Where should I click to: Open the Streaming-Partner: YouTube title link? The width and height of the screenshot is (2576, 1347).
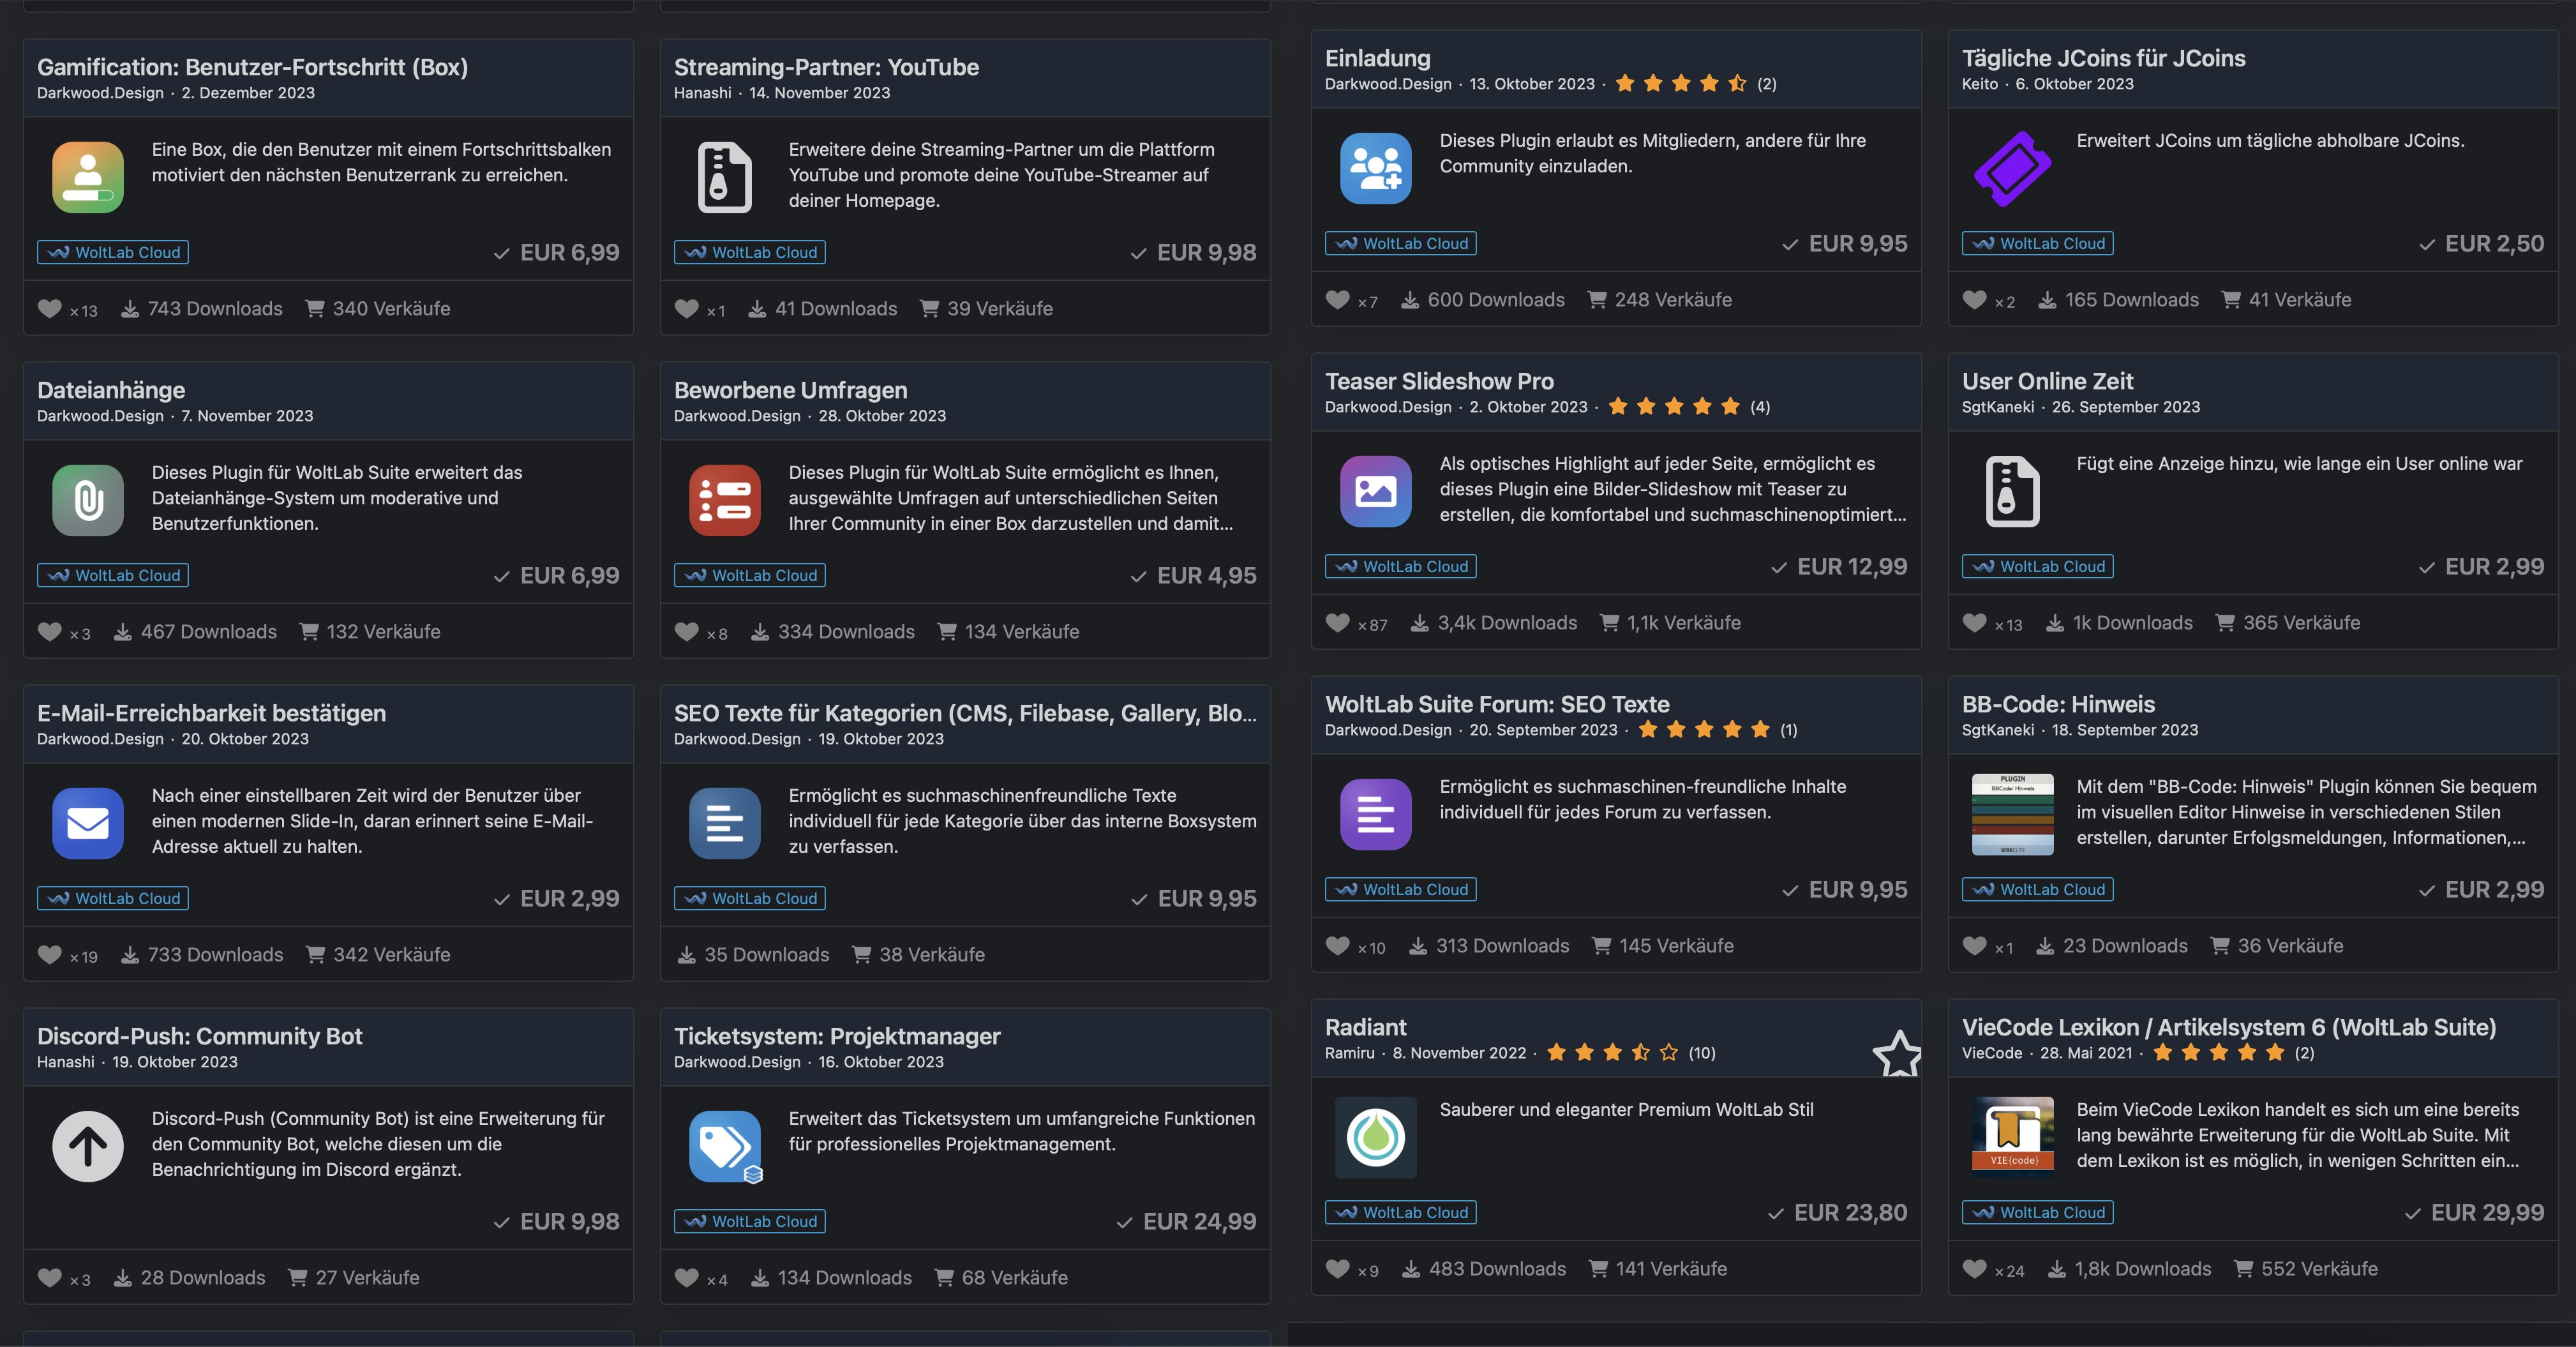click(x=826, y=67)
